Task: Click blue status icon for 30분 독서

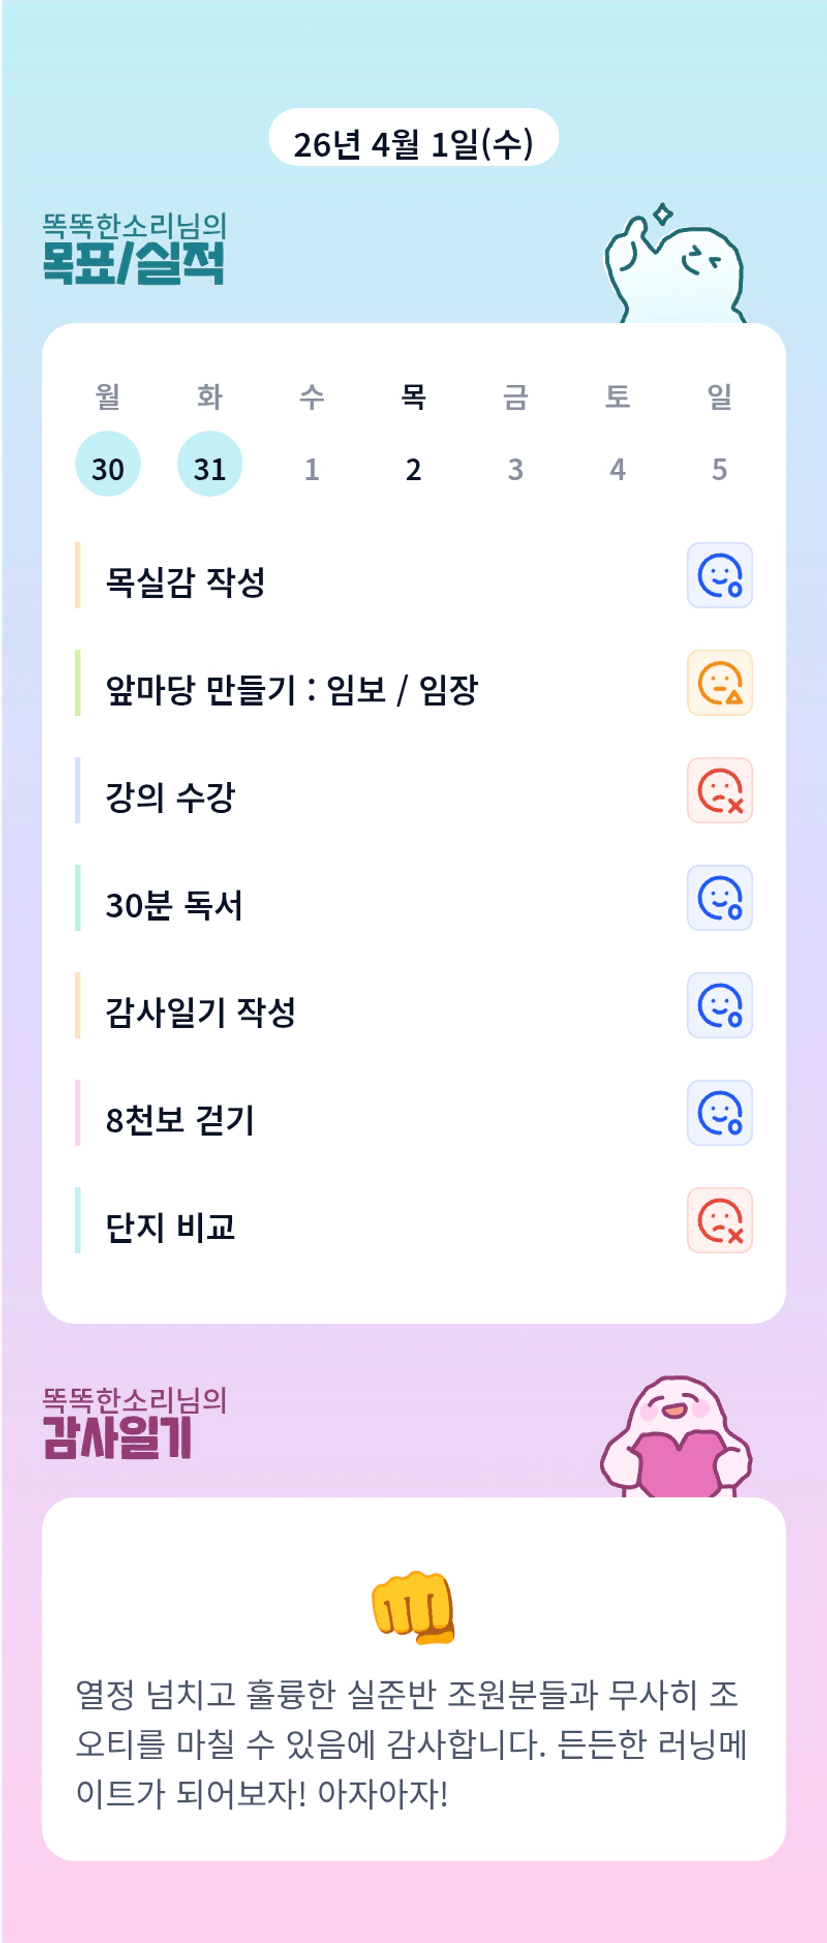Action: coord(719,898)
